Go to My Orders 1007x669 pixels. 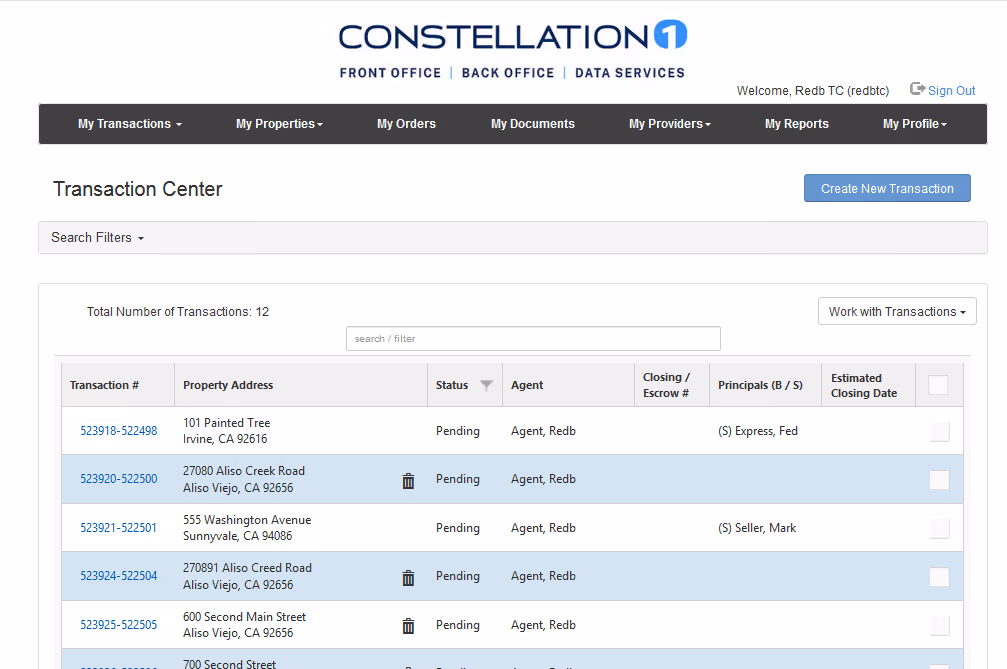point(407,124)
